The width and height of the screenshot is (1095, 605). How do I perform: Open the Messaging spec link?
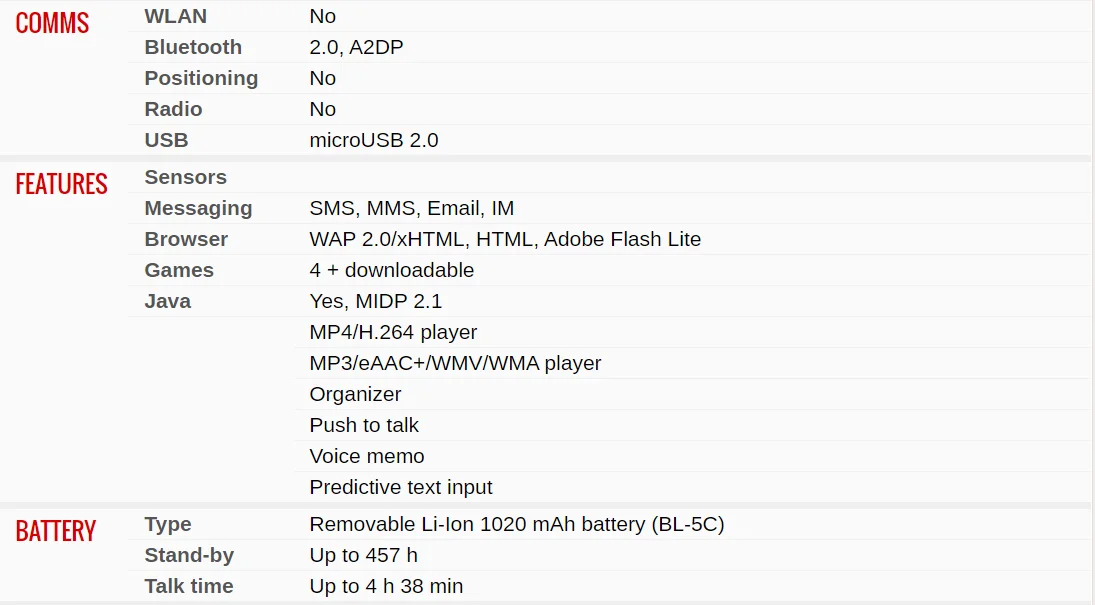pos(198,208)
